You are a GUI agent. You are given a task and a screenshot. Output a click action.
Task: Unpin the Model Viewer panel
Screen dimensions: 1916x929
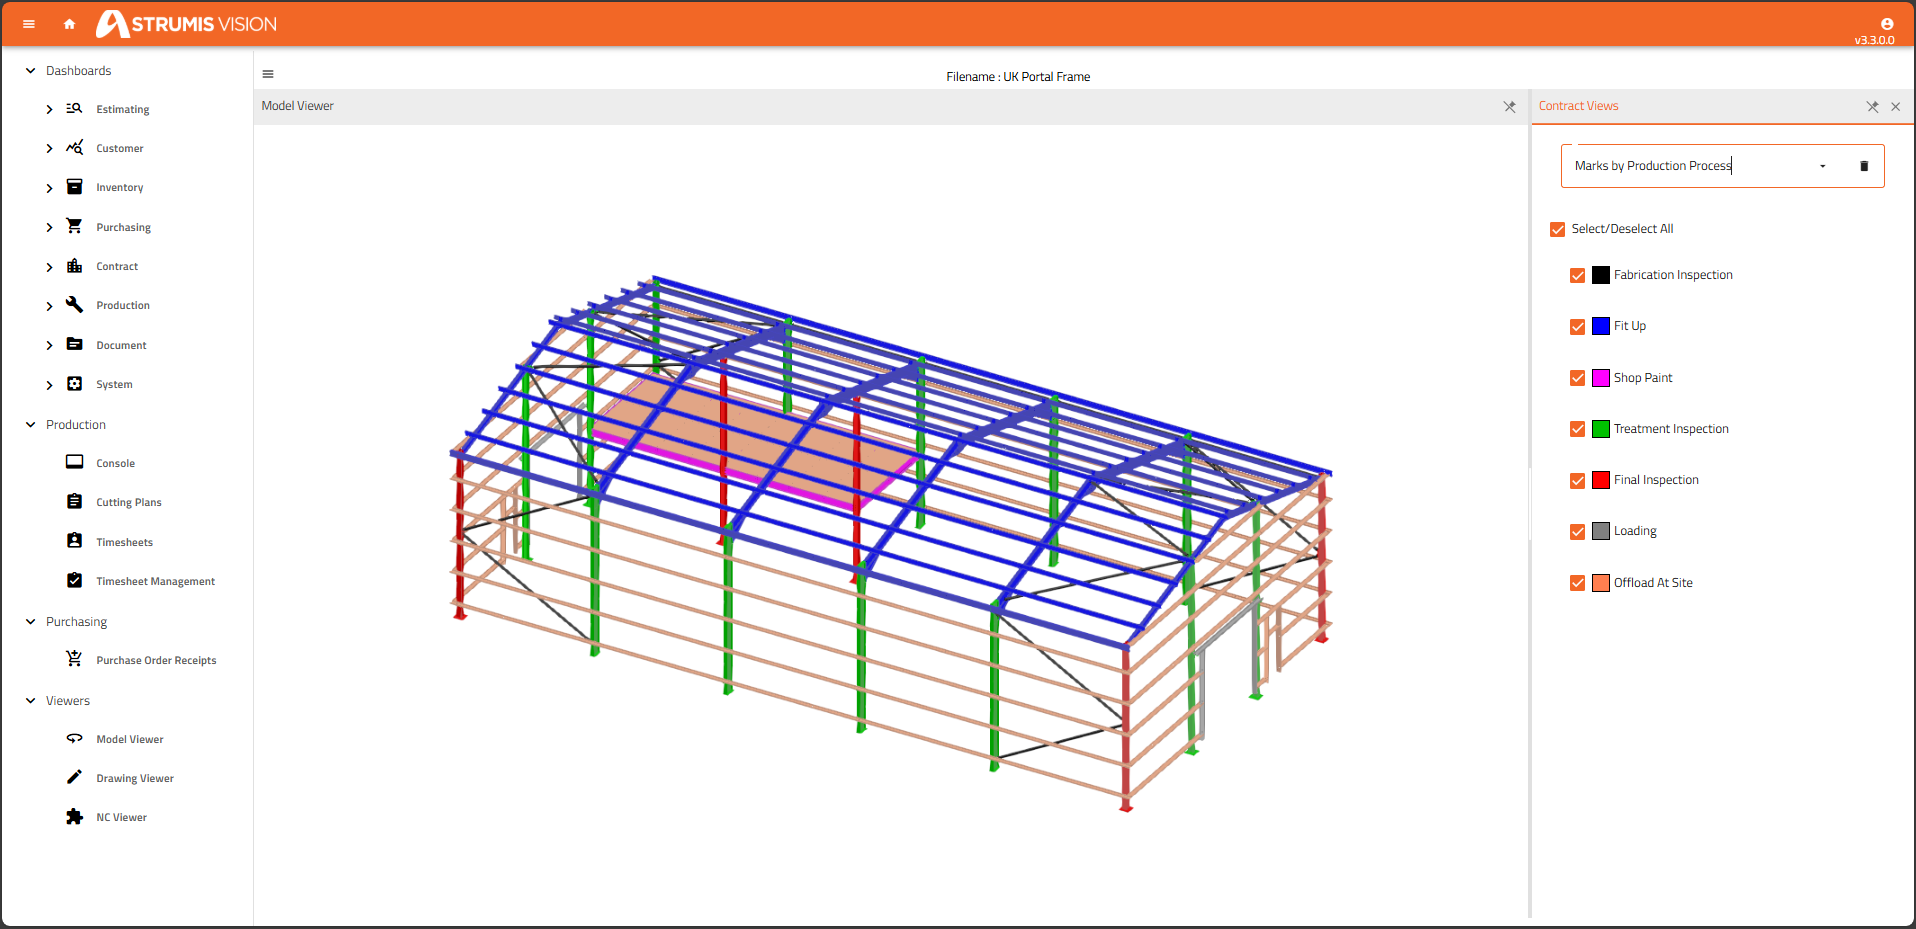1510,106
